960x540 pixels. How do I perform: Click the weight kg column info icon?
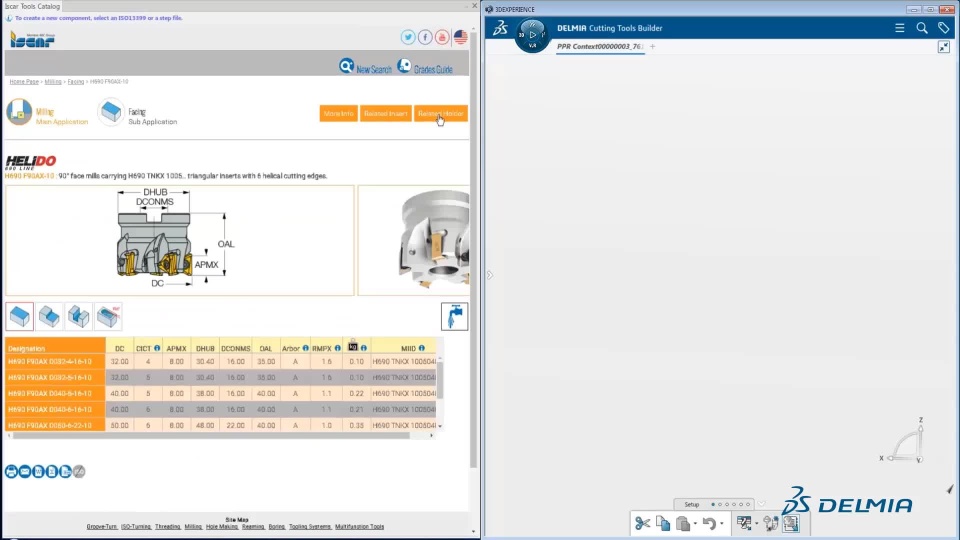364,348
